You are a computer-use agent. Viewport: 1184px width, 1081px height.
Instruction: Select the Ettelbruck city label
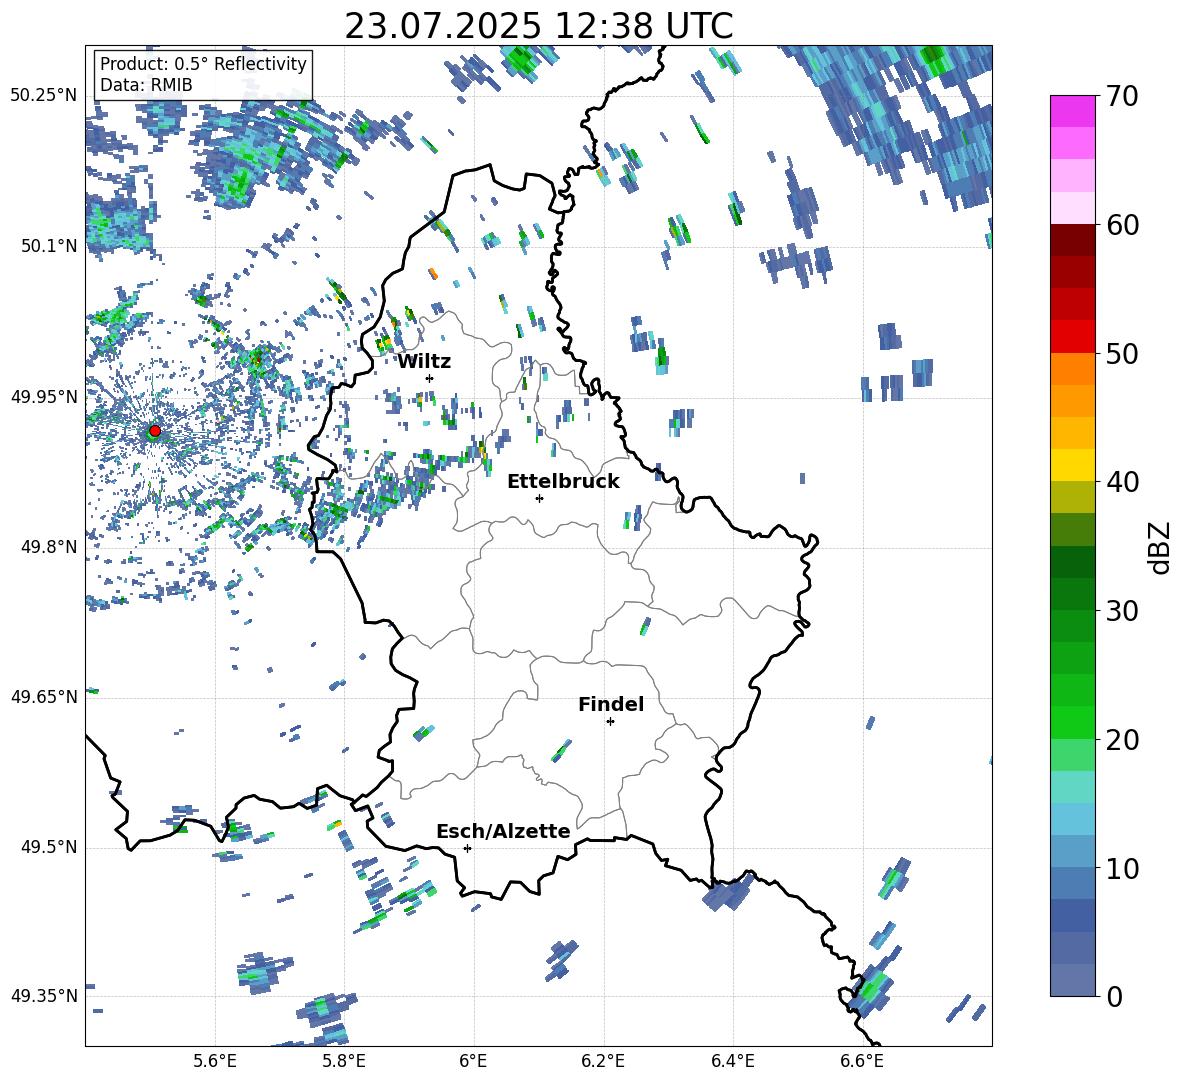pos(563,482)
